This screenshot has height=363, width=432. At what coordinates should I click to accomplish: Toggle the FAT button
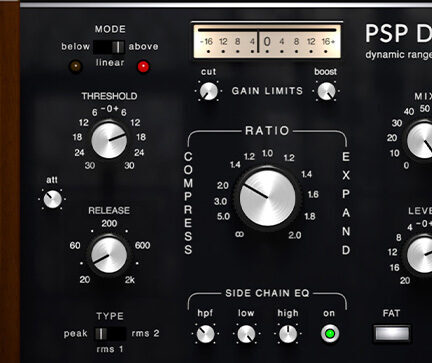pos(392,333)
